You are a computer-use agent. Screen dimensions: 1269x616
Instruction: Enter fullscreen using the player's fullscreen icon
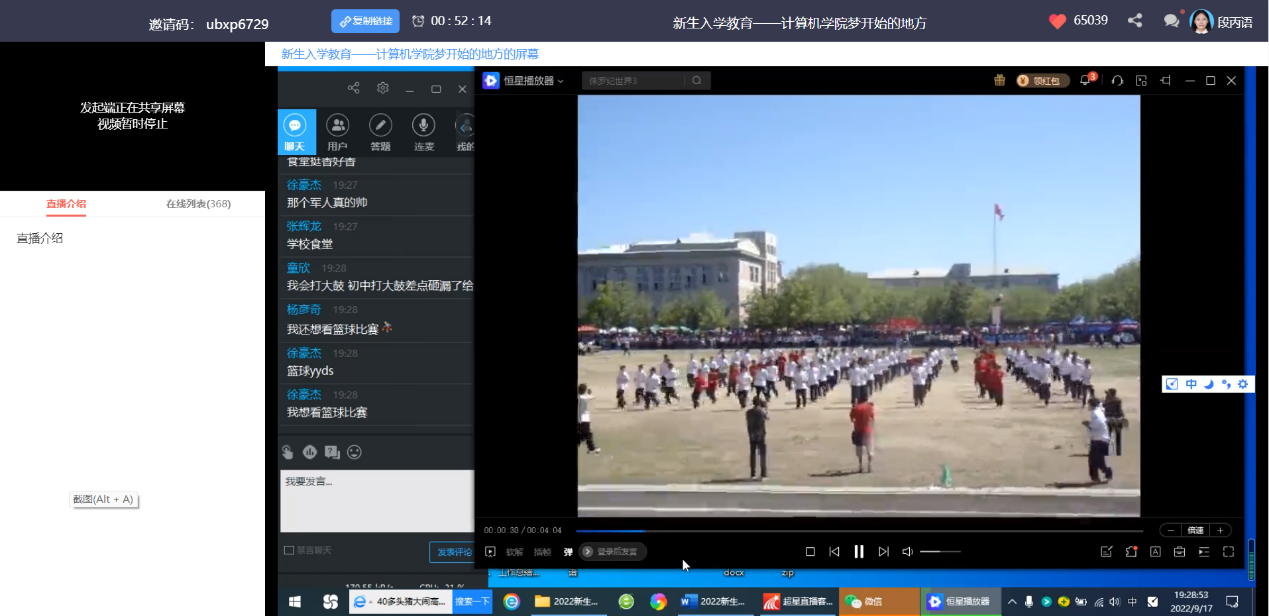click(1228, 551)
